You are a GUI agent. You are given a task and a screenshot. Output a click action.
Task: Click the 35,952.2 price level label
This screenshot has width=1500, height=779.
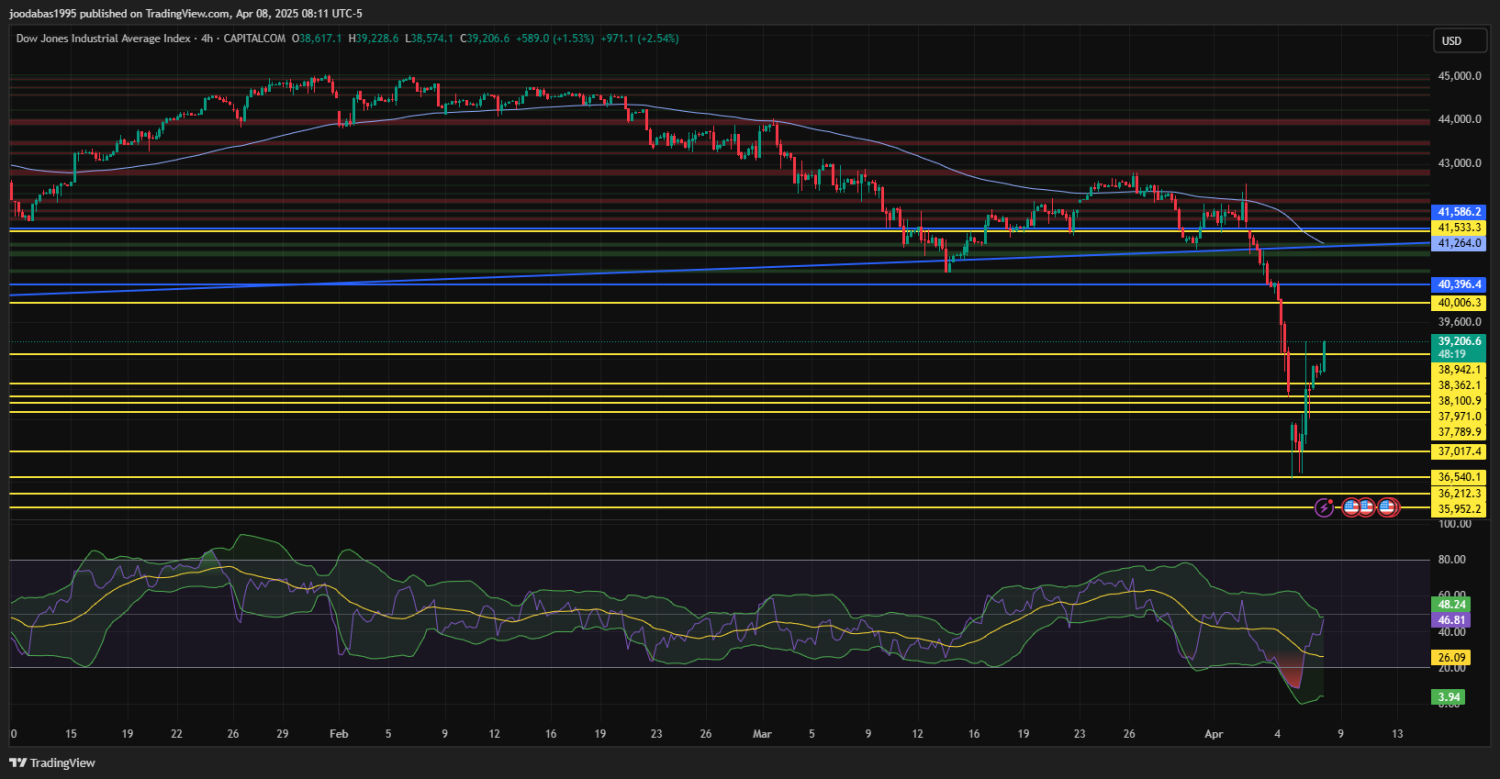(x=1459, y=508)
